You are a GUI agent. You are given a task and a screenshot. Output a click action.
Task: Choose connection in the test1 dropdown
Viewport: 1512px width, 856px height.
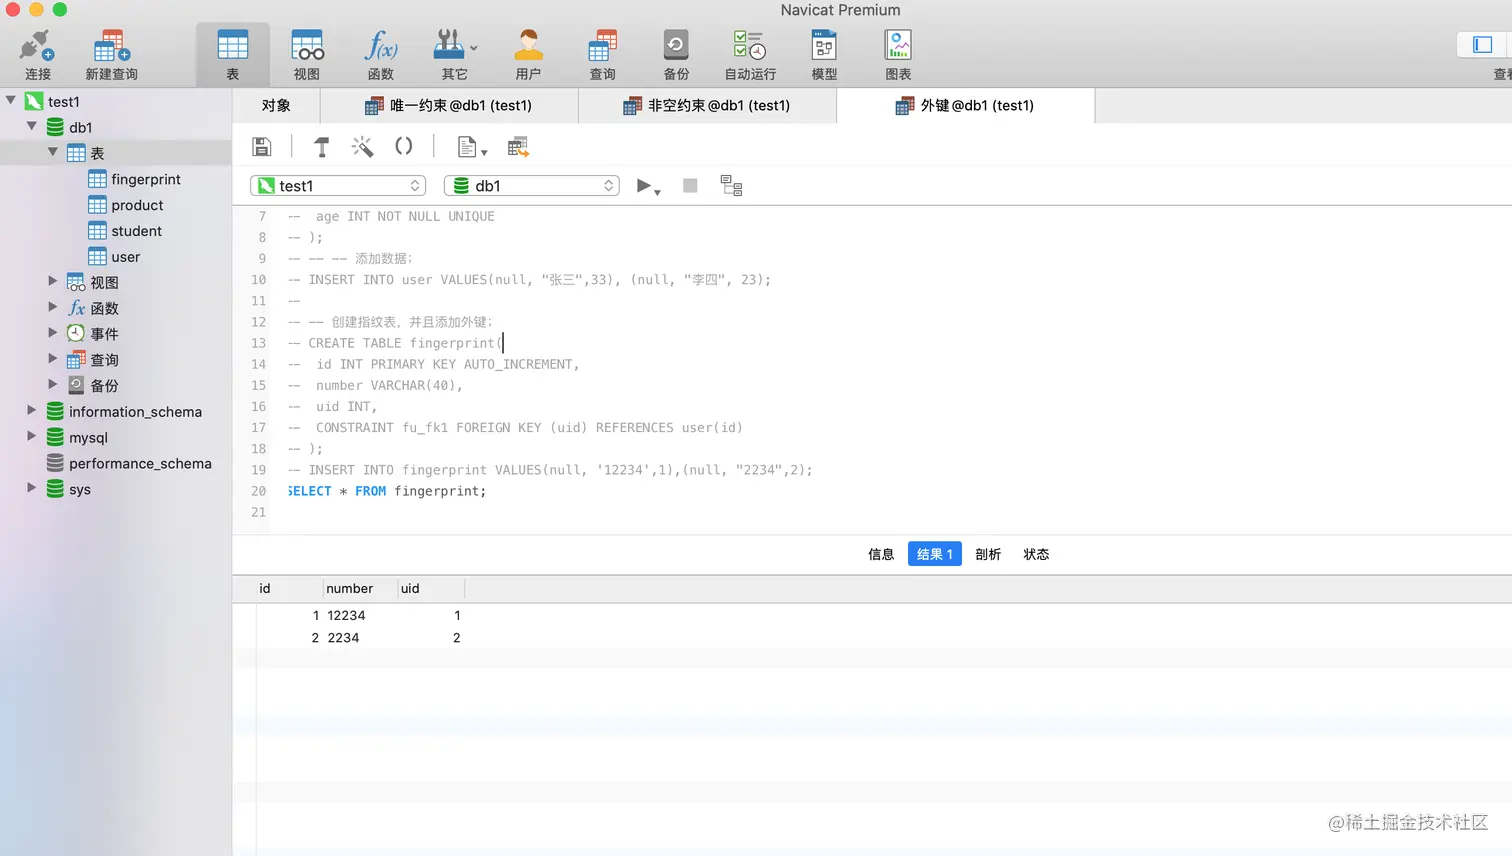338,186
